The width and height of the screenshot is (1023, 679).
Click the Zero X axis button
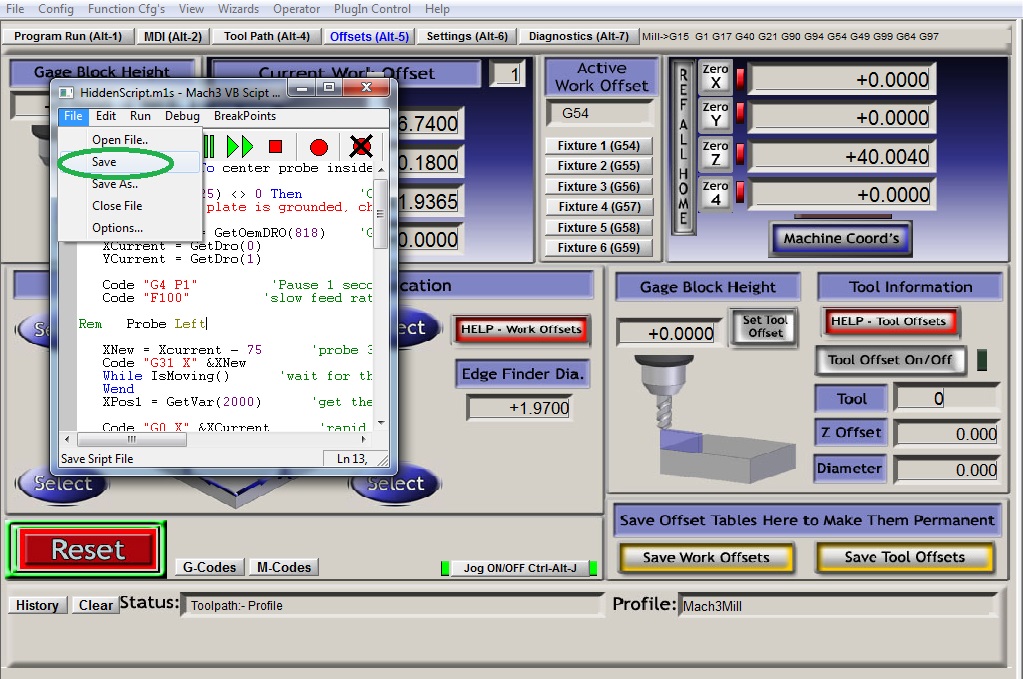coord(715,77)
